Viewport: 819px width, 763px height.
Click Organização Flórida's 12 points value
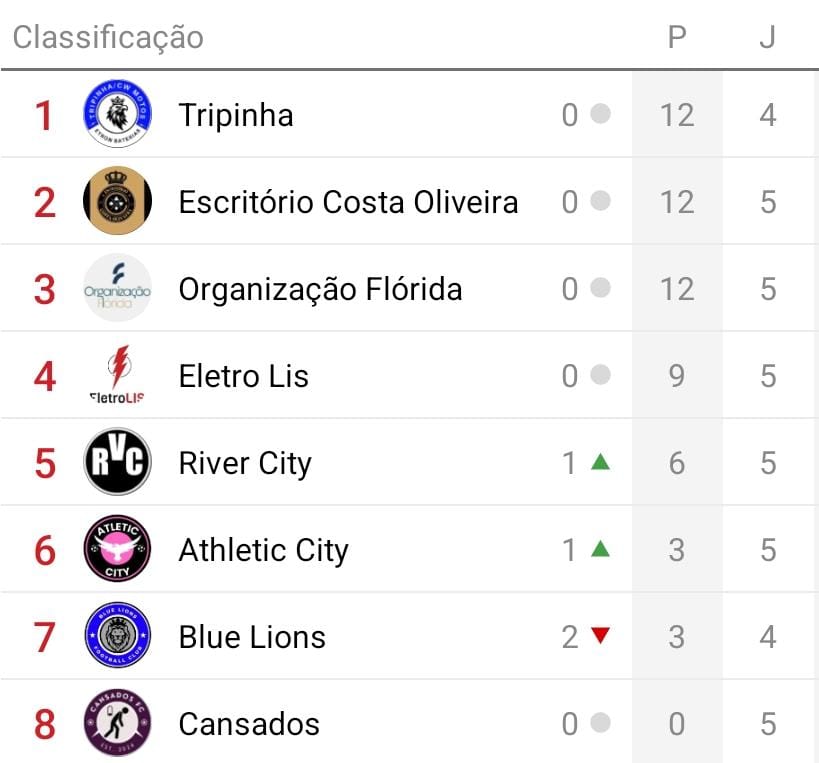tap(677, 289)
